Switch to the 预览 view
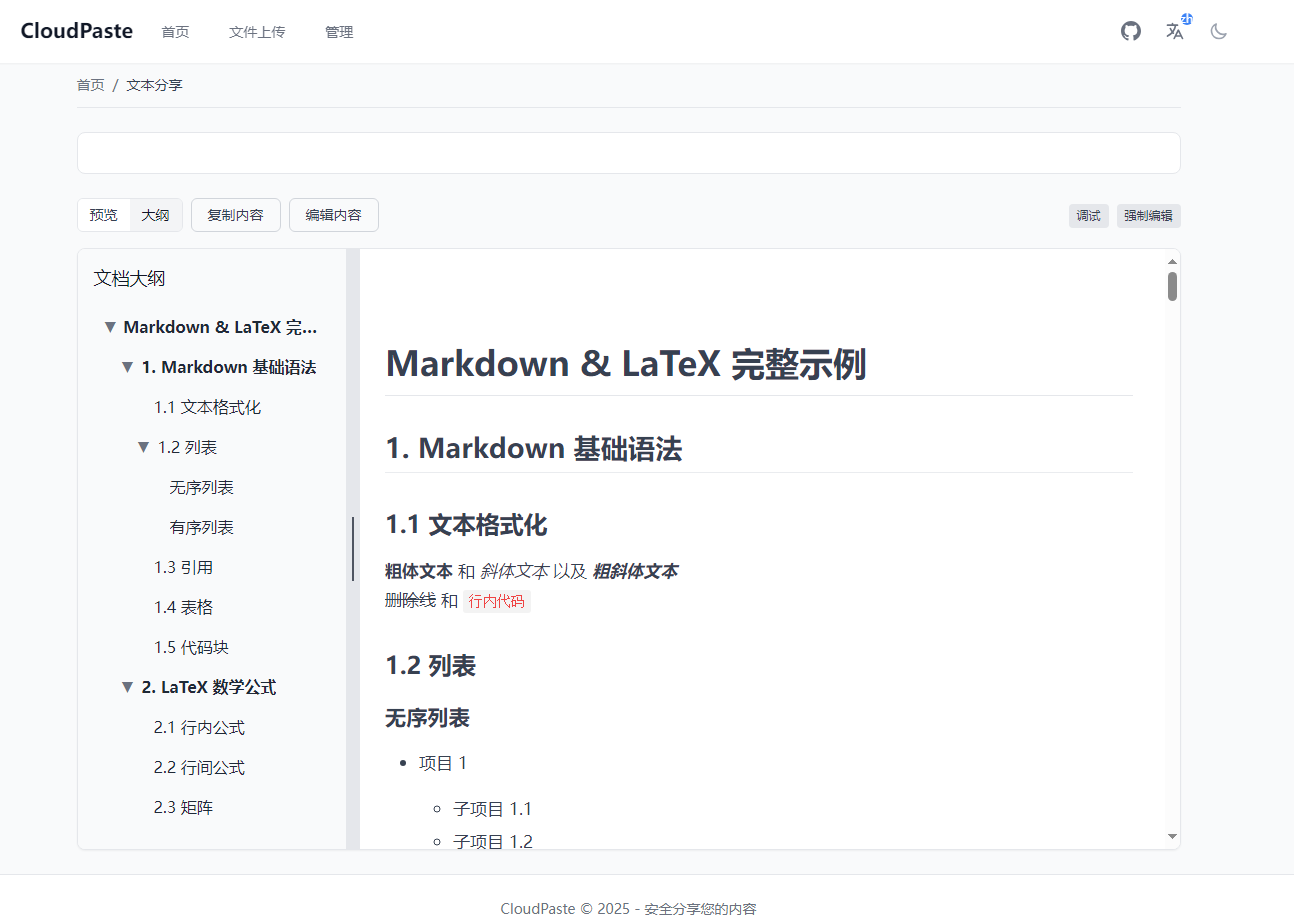This screenshot has width=1294, height=920. tap(104, 214)
